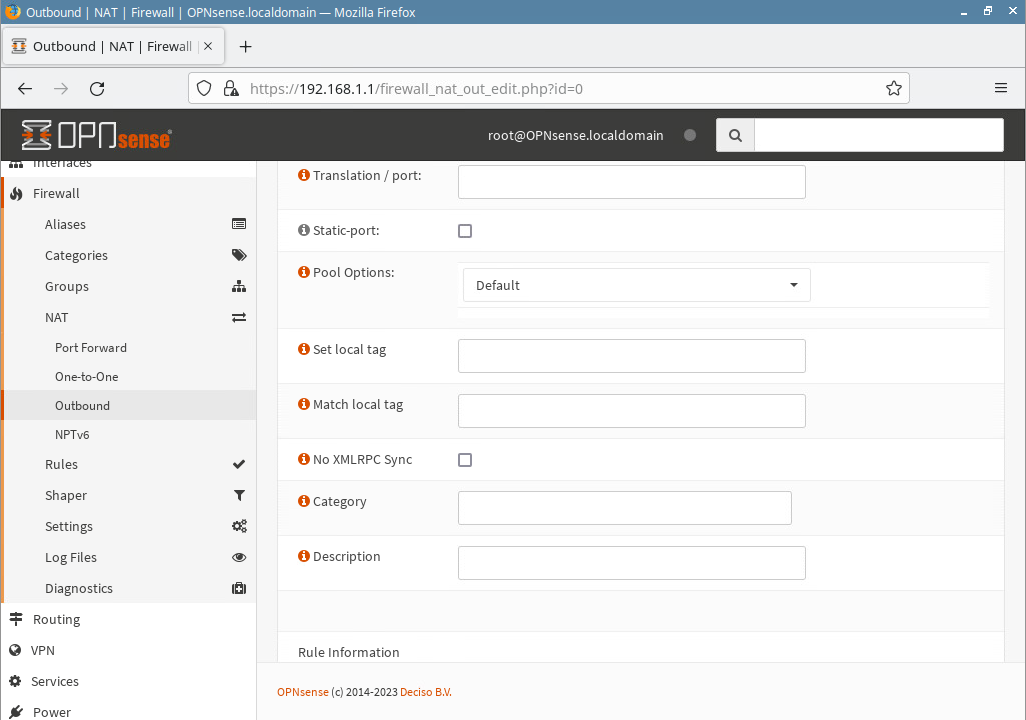Follow the Deciso B.V. footer link
The width and height of the screenshot is (1026, 720).
pyautogui.click(x=425, y=692)
